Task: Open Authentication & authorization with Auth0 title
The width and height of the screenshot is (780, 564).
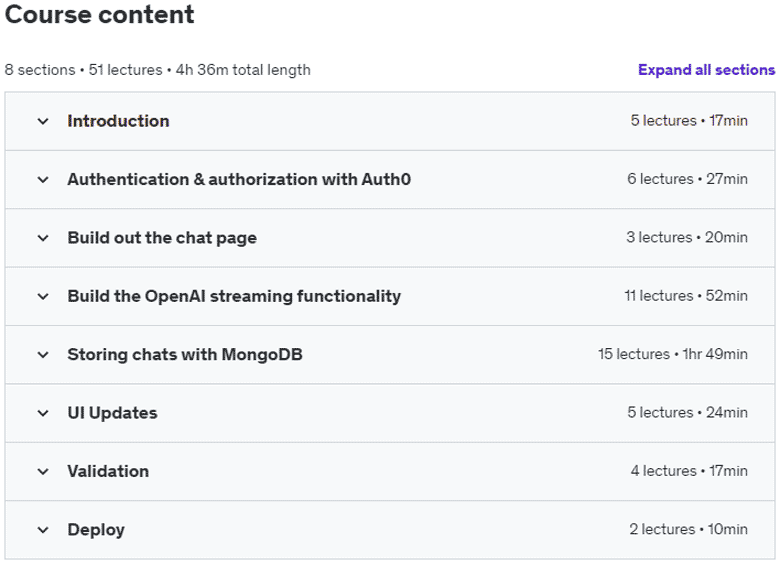Action: click(x=239, y=179)
